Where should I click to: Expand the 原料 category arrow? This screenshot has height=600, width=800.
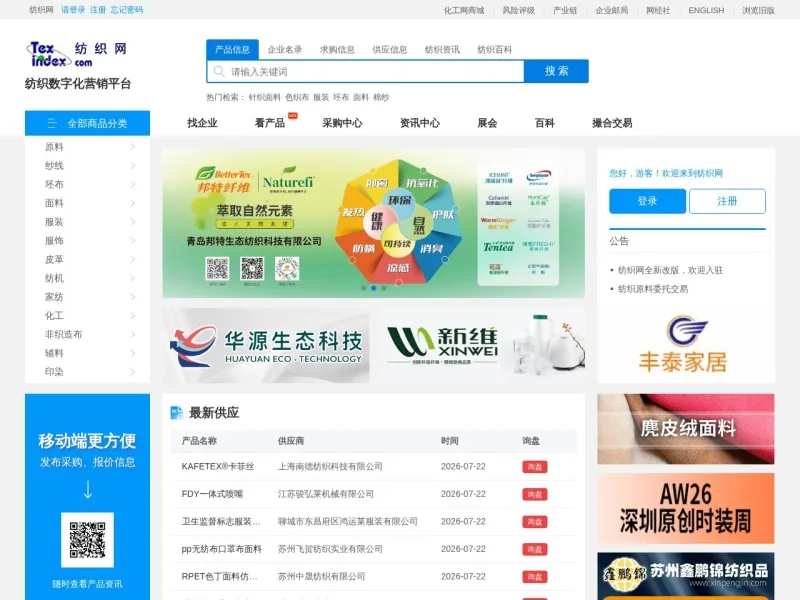(x=133, y=147)
